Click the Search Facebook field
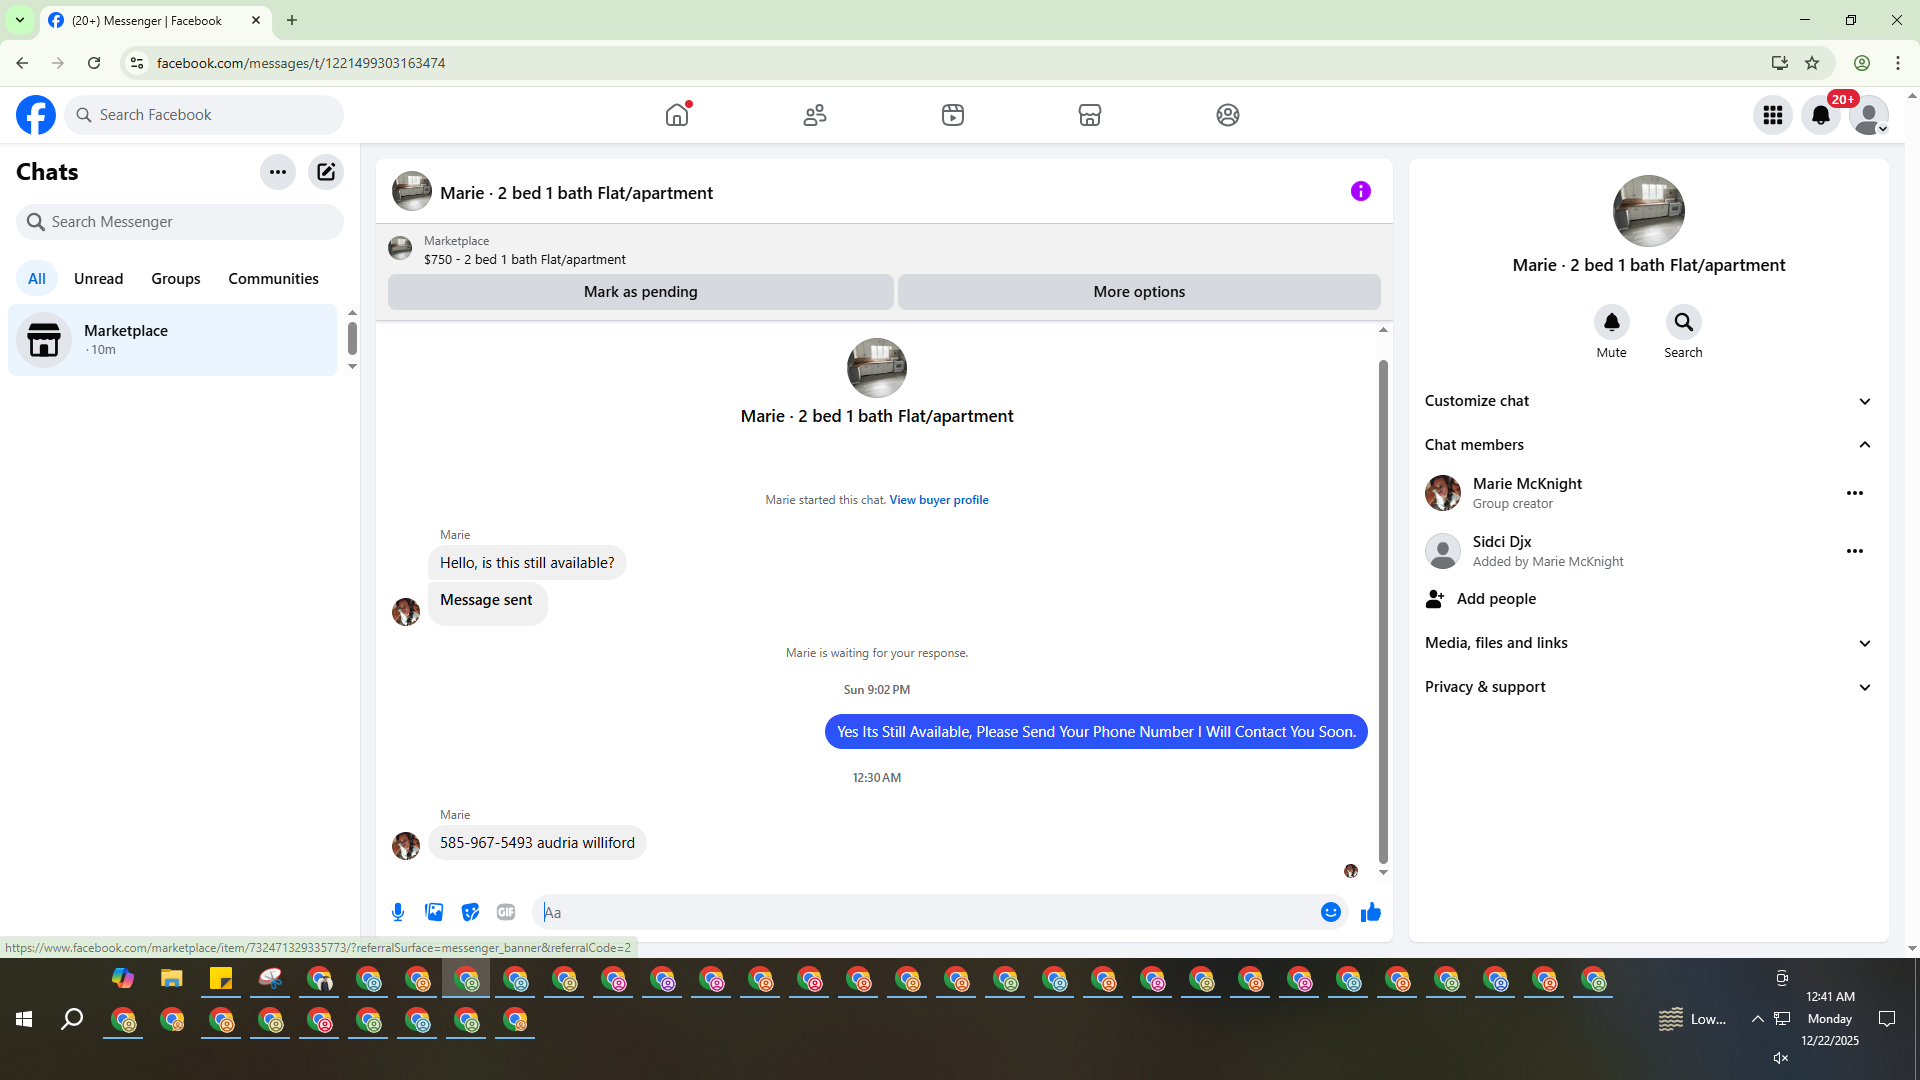 click(x=204, y=115)
